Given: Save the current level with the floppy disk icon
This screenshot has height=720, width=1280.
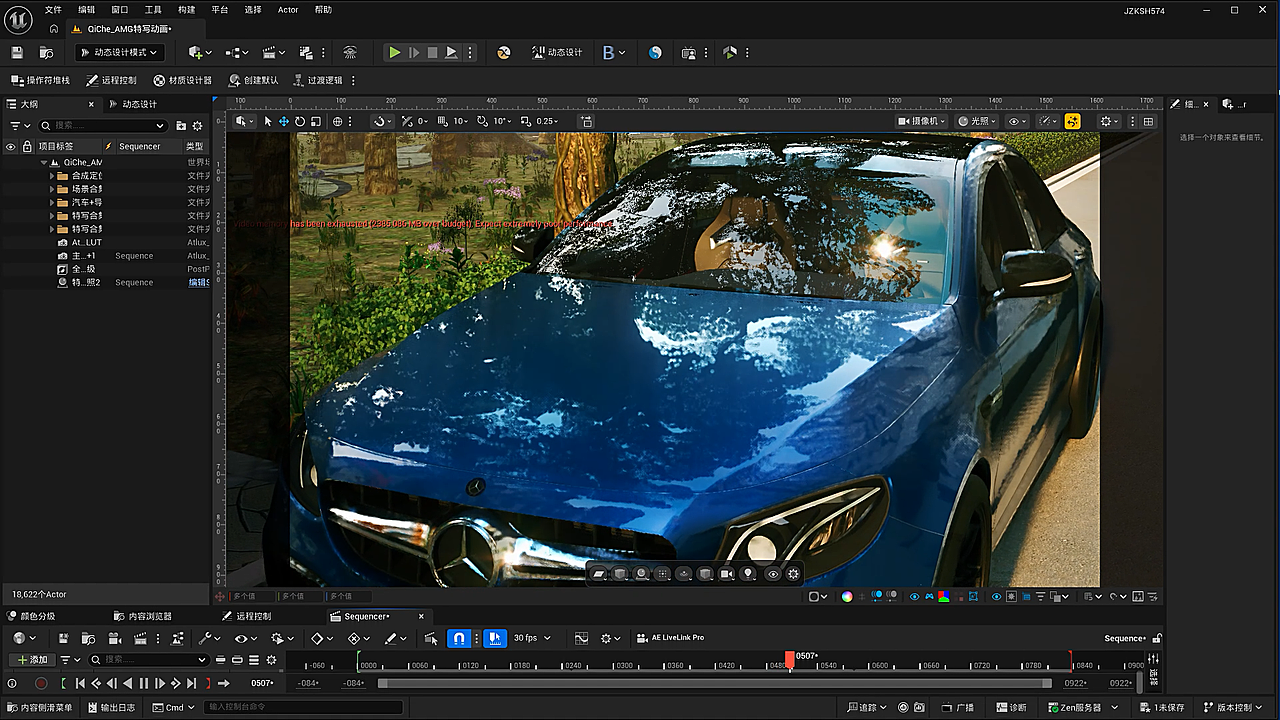Looking at the screenshot, I should 17,52.
